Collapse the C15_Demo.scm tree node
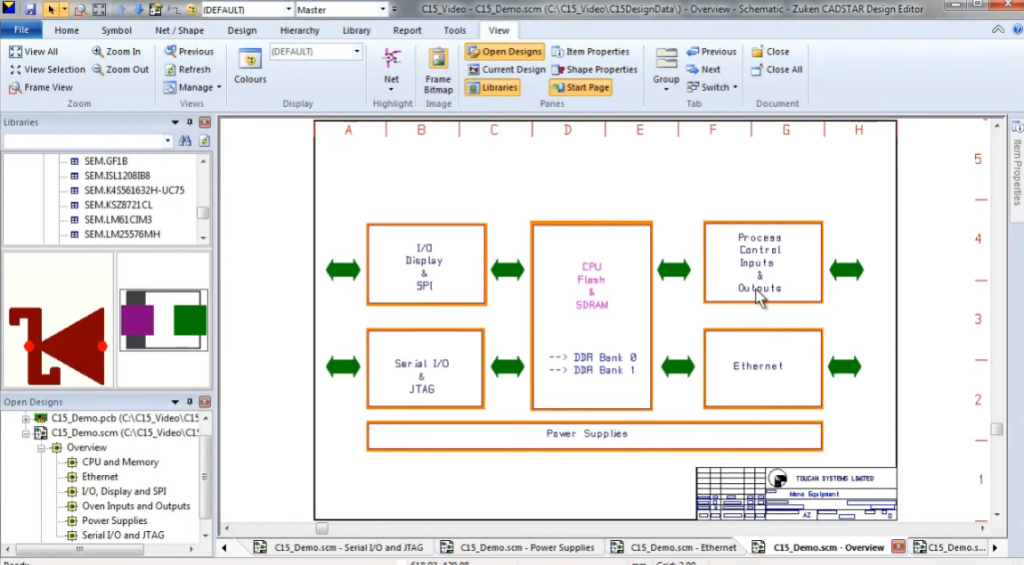This screenshot has height=565, width=1024. click(25, 432)
